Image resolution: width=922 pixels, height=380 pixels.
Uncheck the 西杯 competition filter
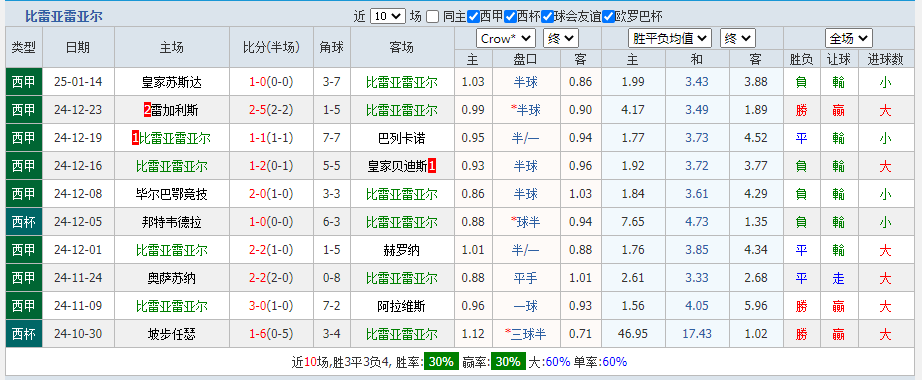coord(510,16)
